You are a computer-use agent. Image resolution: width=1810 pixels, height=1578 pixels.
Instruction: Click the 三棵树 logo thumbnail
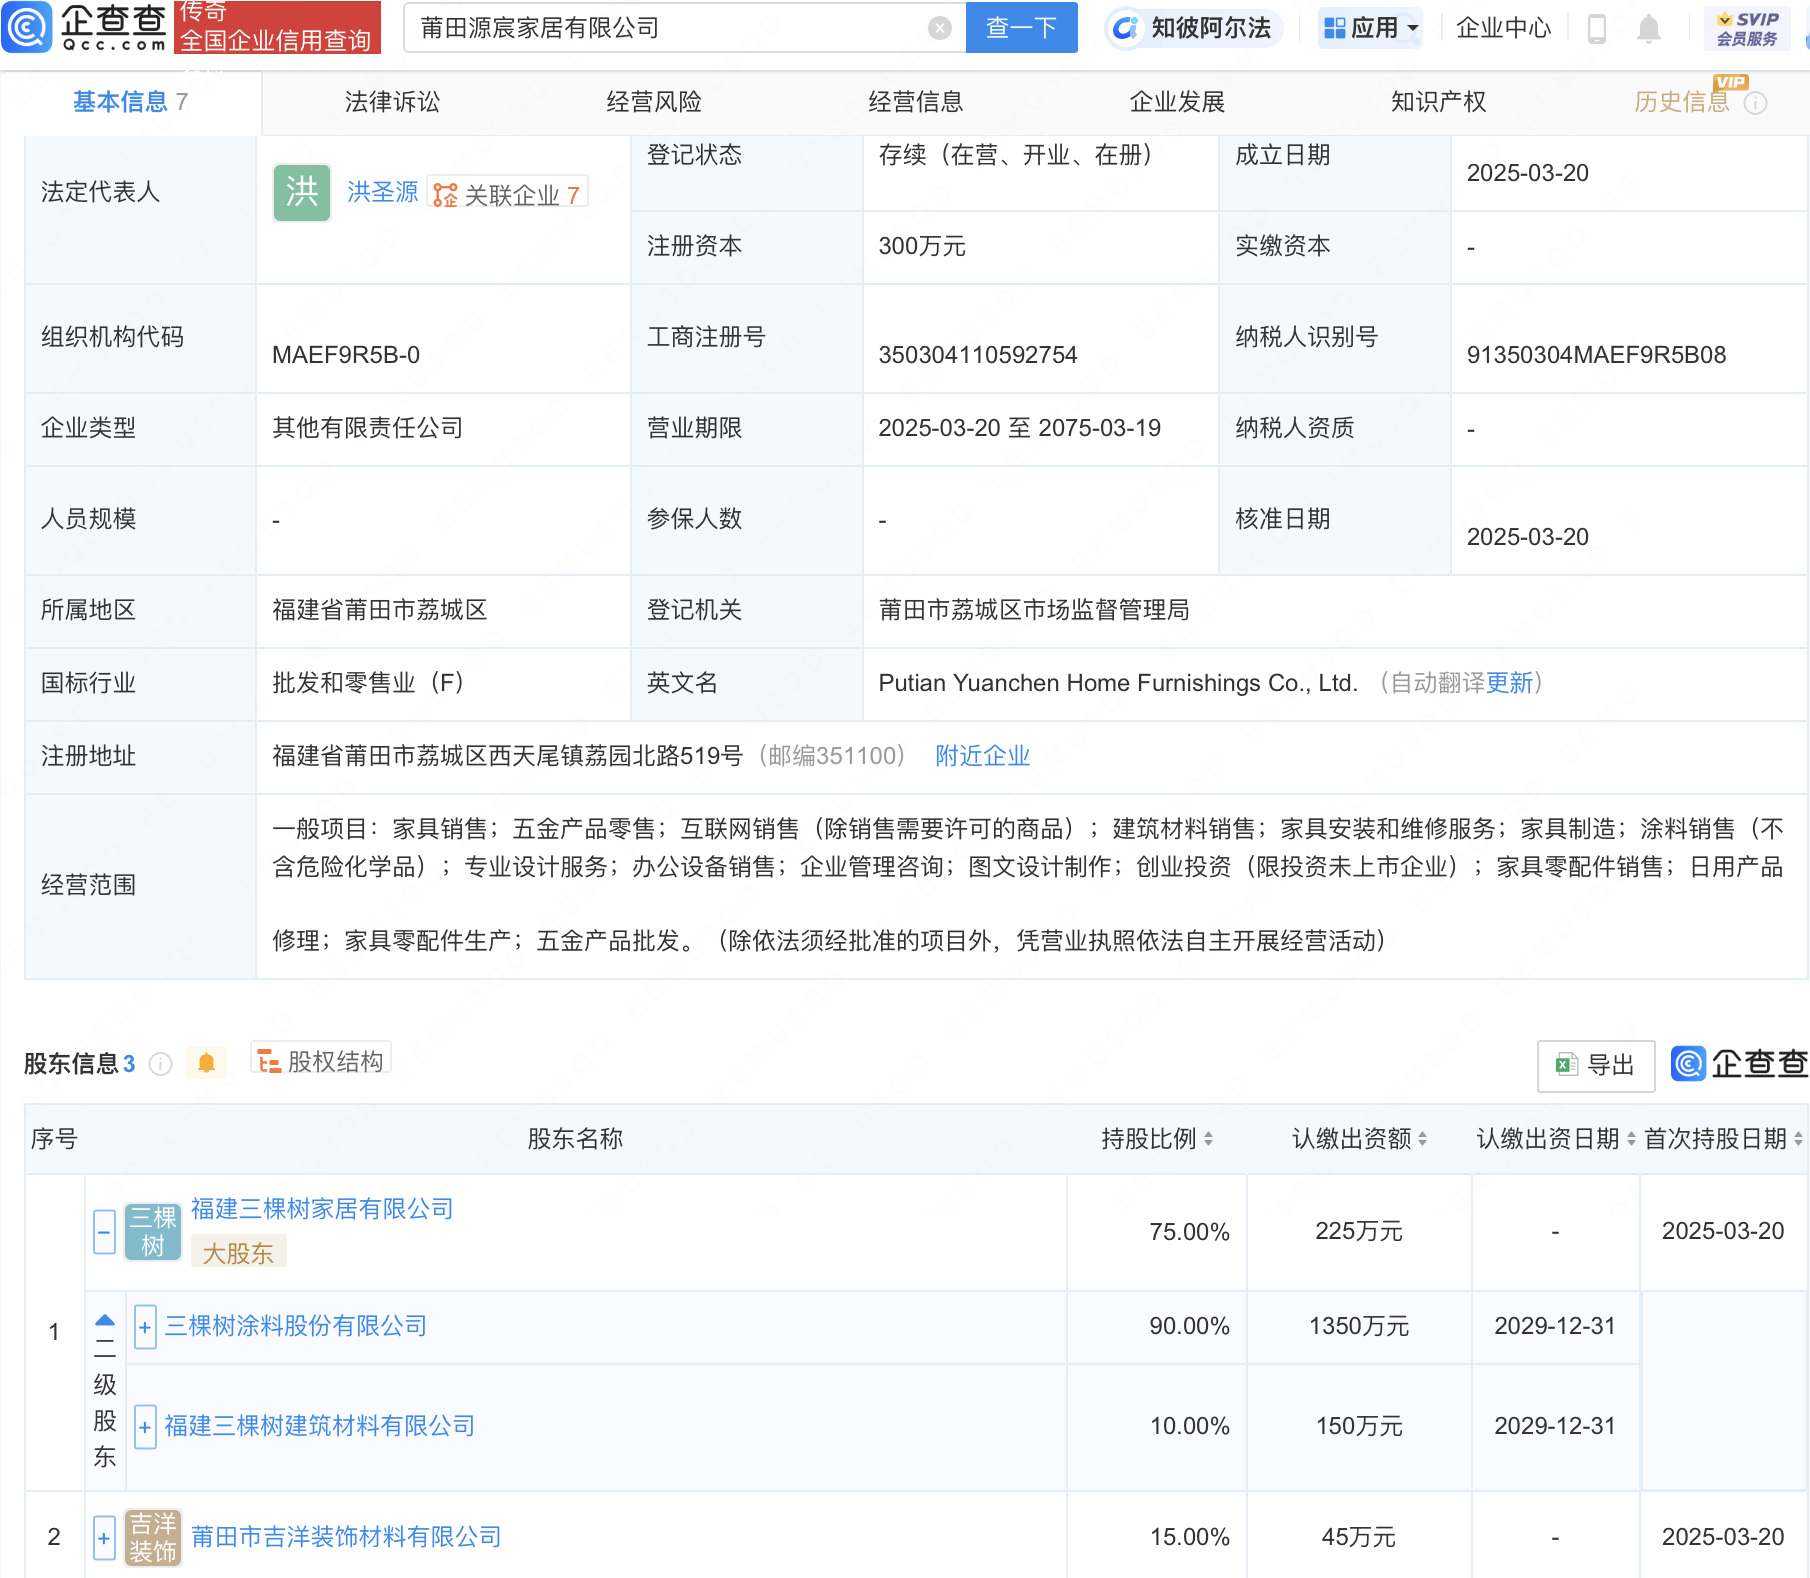click(x=153, y=1232)
